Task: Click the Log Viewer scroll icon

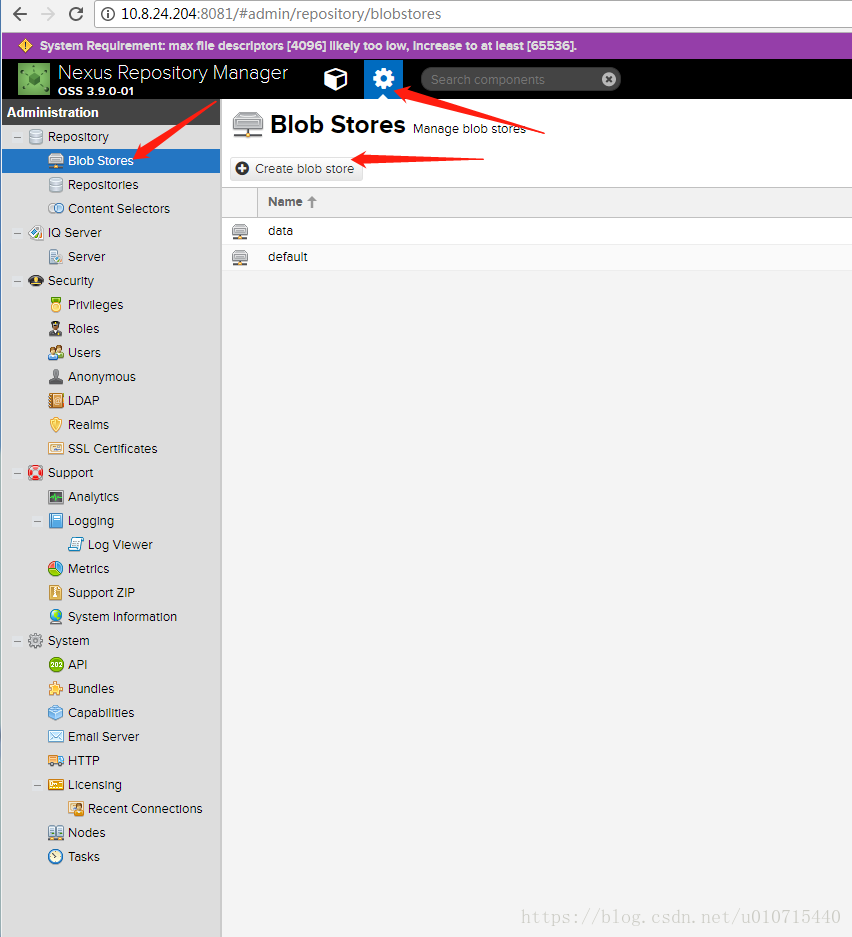Action: point(75,544)
